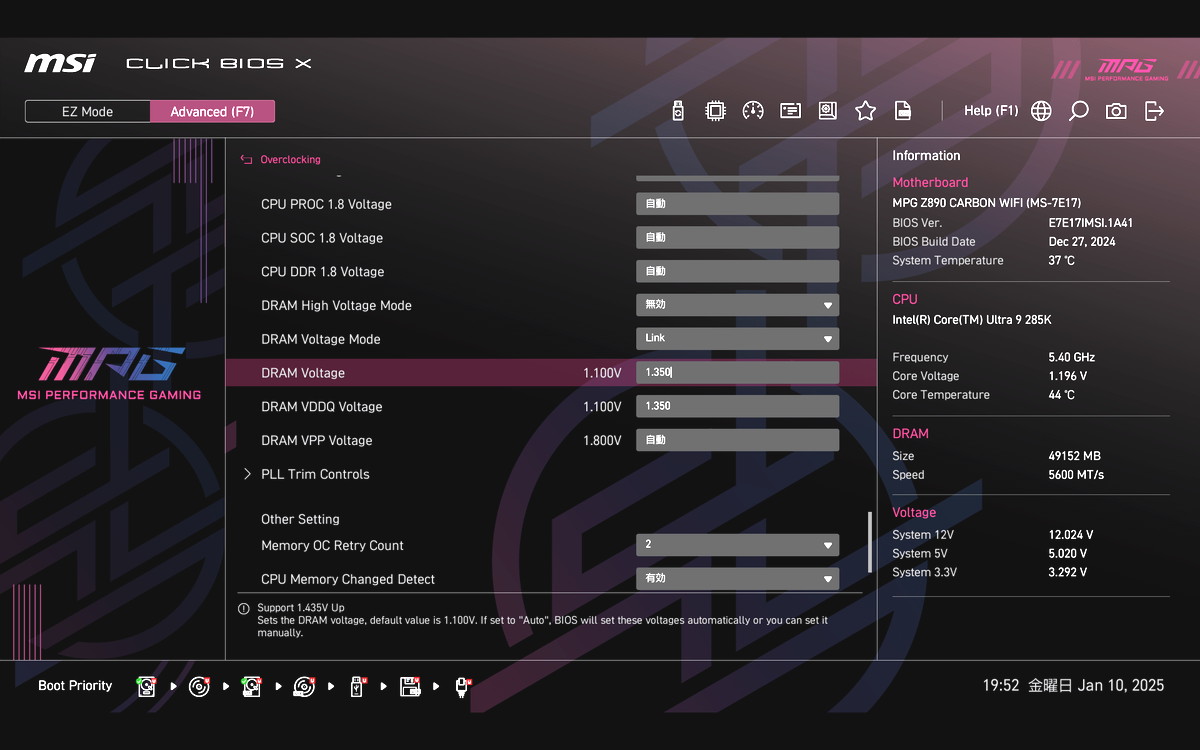Click the DRAM VPP Voltage 1.800V reading

click(602, 441)
